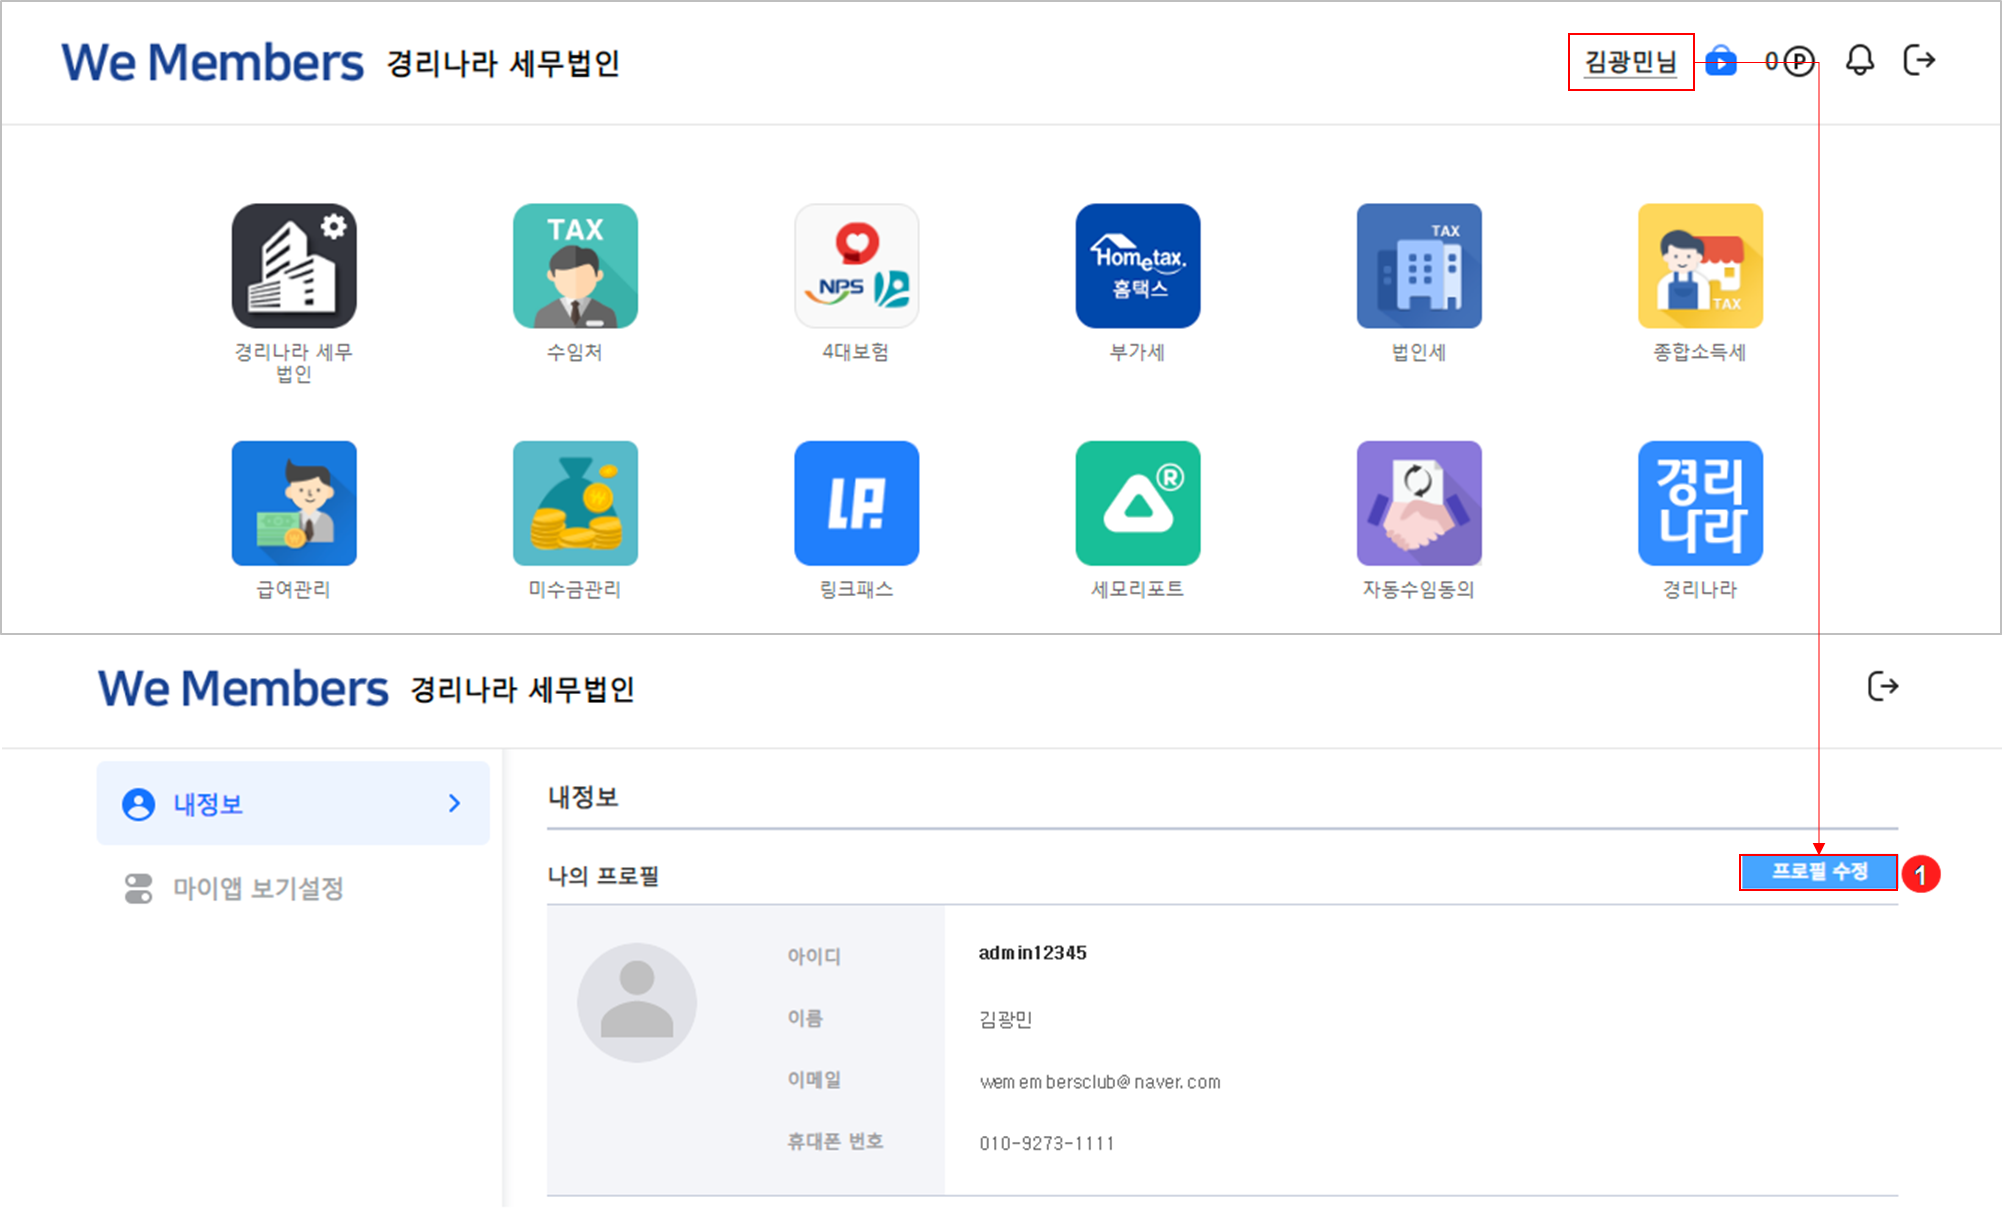Click the top header logout icon
The width and height of the screenshot is (2002, 1216).
pos(1918,61)
